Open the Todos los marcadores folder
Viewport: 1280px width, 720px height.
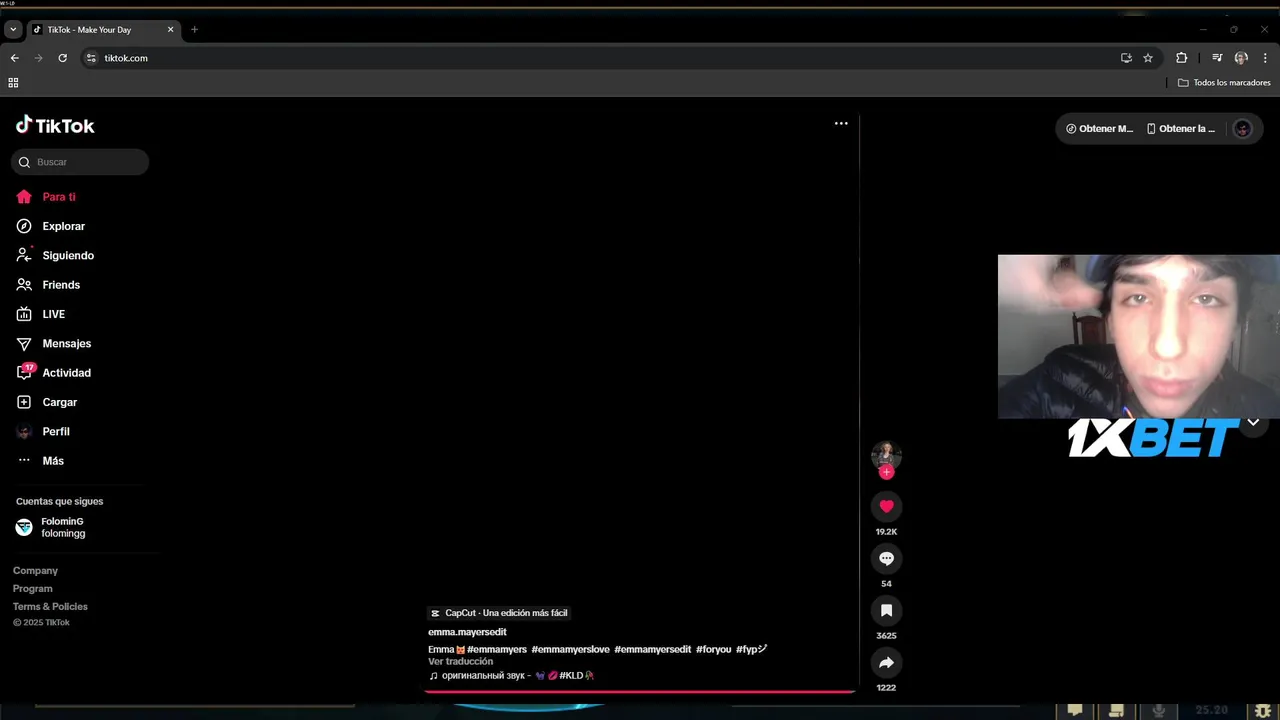click(x=1224, y=83)
